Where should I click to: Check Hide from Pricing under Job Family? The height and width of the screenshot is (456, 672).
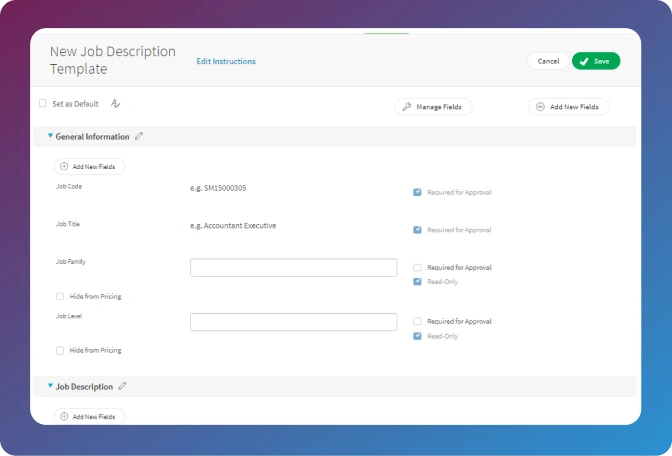[x=60, y=296]
